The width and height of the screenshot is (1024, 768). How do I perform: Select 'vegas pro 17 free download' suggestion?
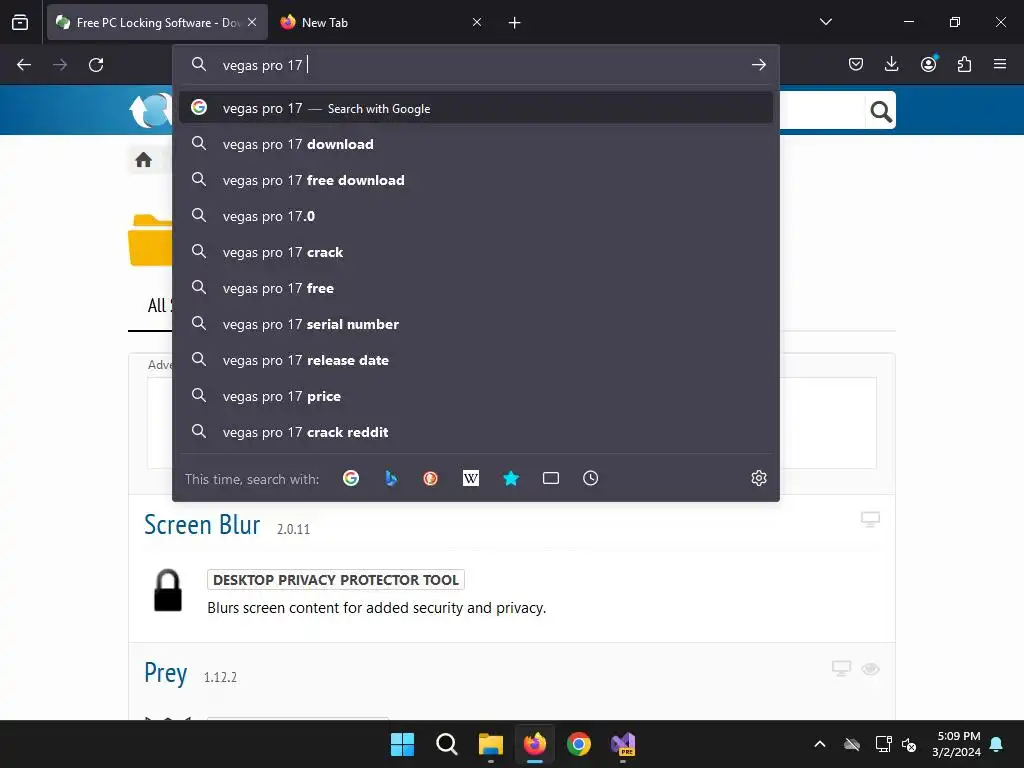[x=475, y=180]
